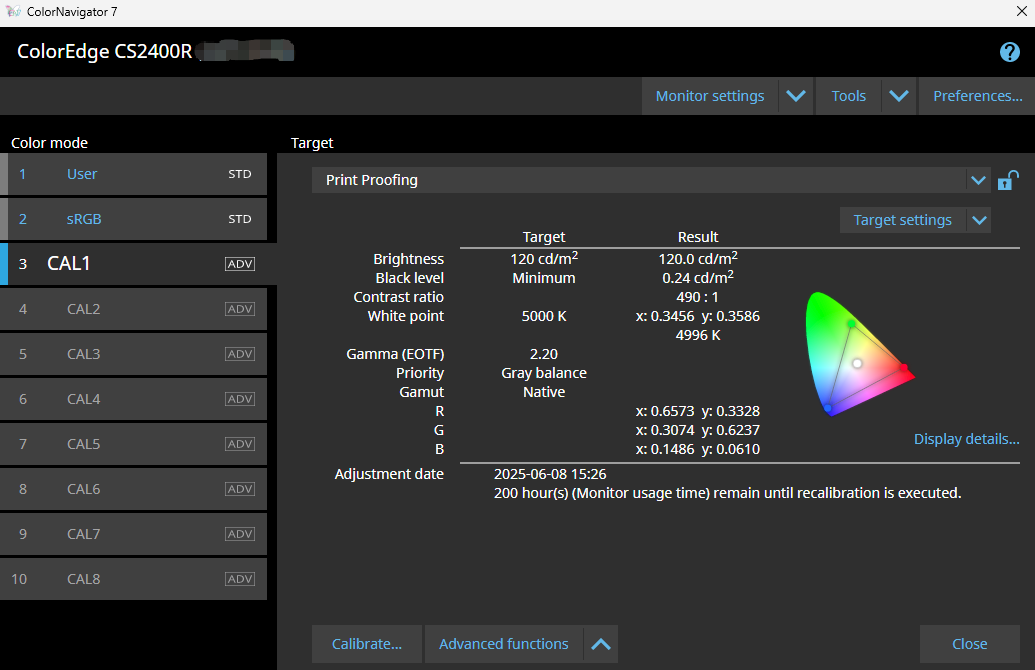Toggle the target lock padlock icon
This screenshot has height=670, width=1035.
[x=1007, y=180]
